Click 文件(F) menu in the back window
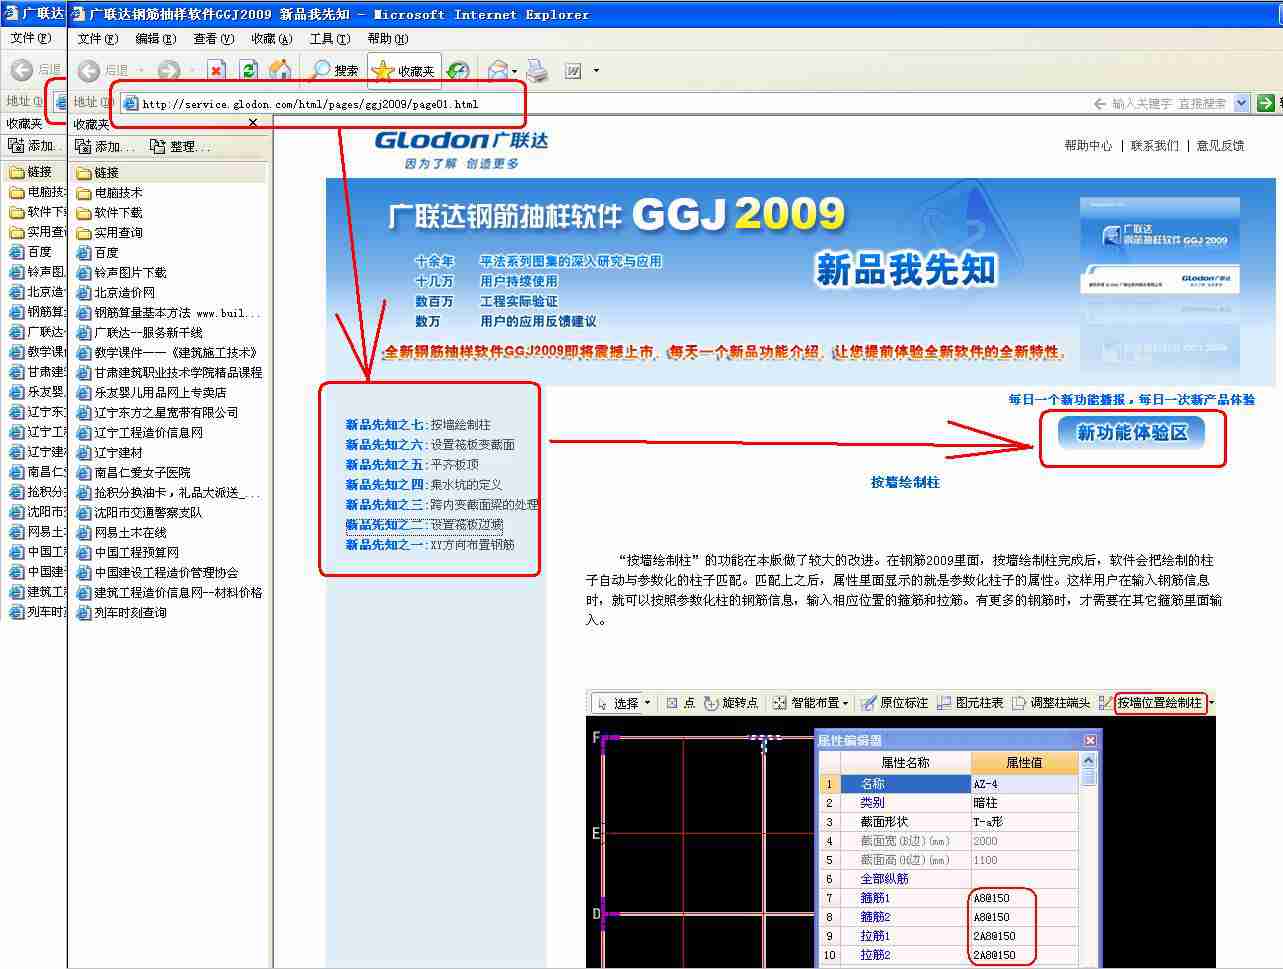 point(30,38)
